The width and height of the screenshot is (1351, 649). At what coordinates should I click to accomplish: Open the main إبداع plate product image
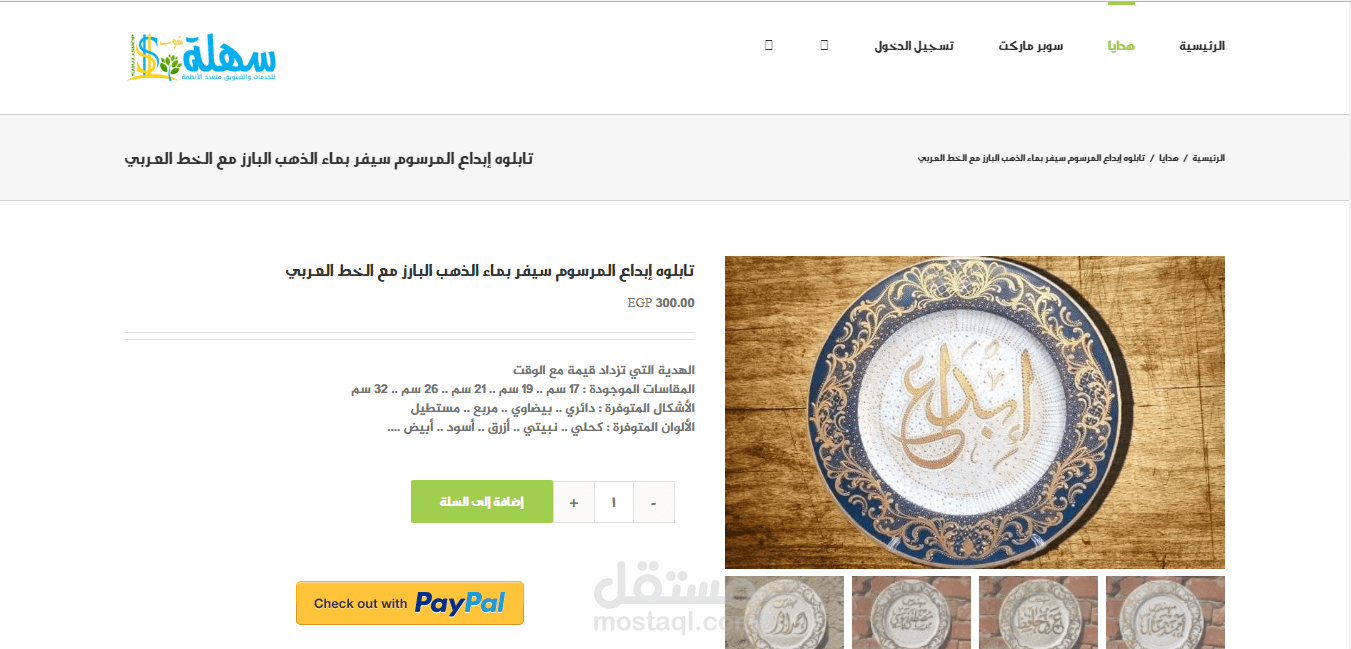(975, 412)
